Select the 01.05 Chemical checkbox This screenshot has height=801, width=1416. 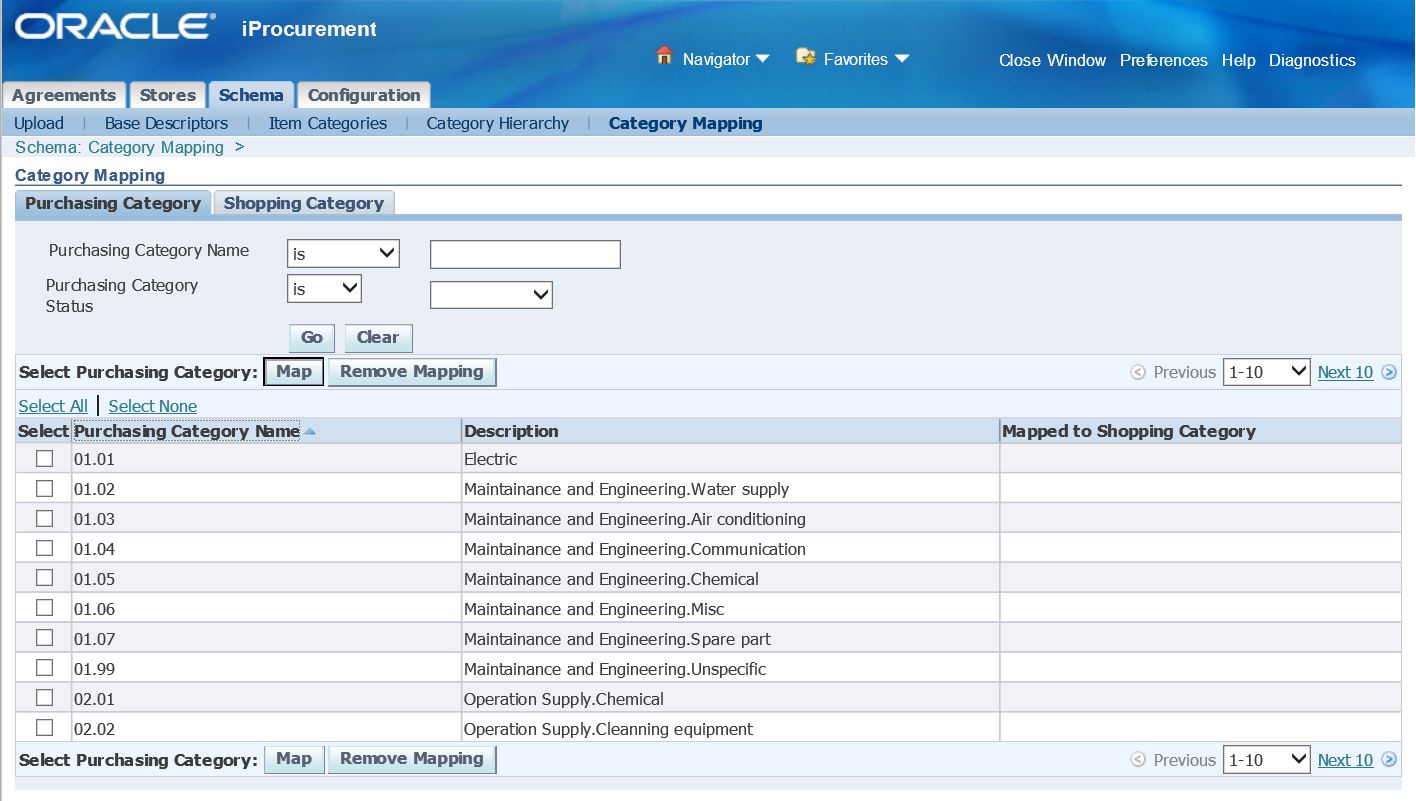click(x=44, y=578)
